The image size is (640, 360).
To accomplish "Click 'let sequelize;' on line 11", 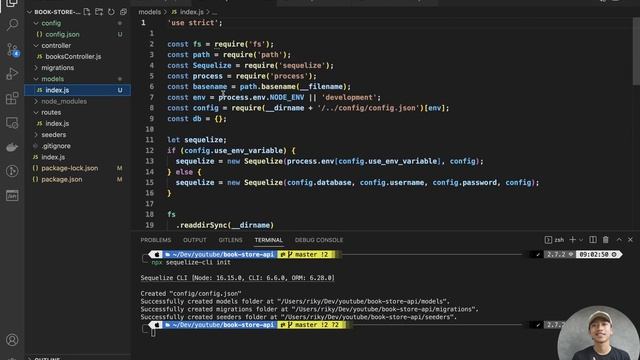I will (197, 140).
